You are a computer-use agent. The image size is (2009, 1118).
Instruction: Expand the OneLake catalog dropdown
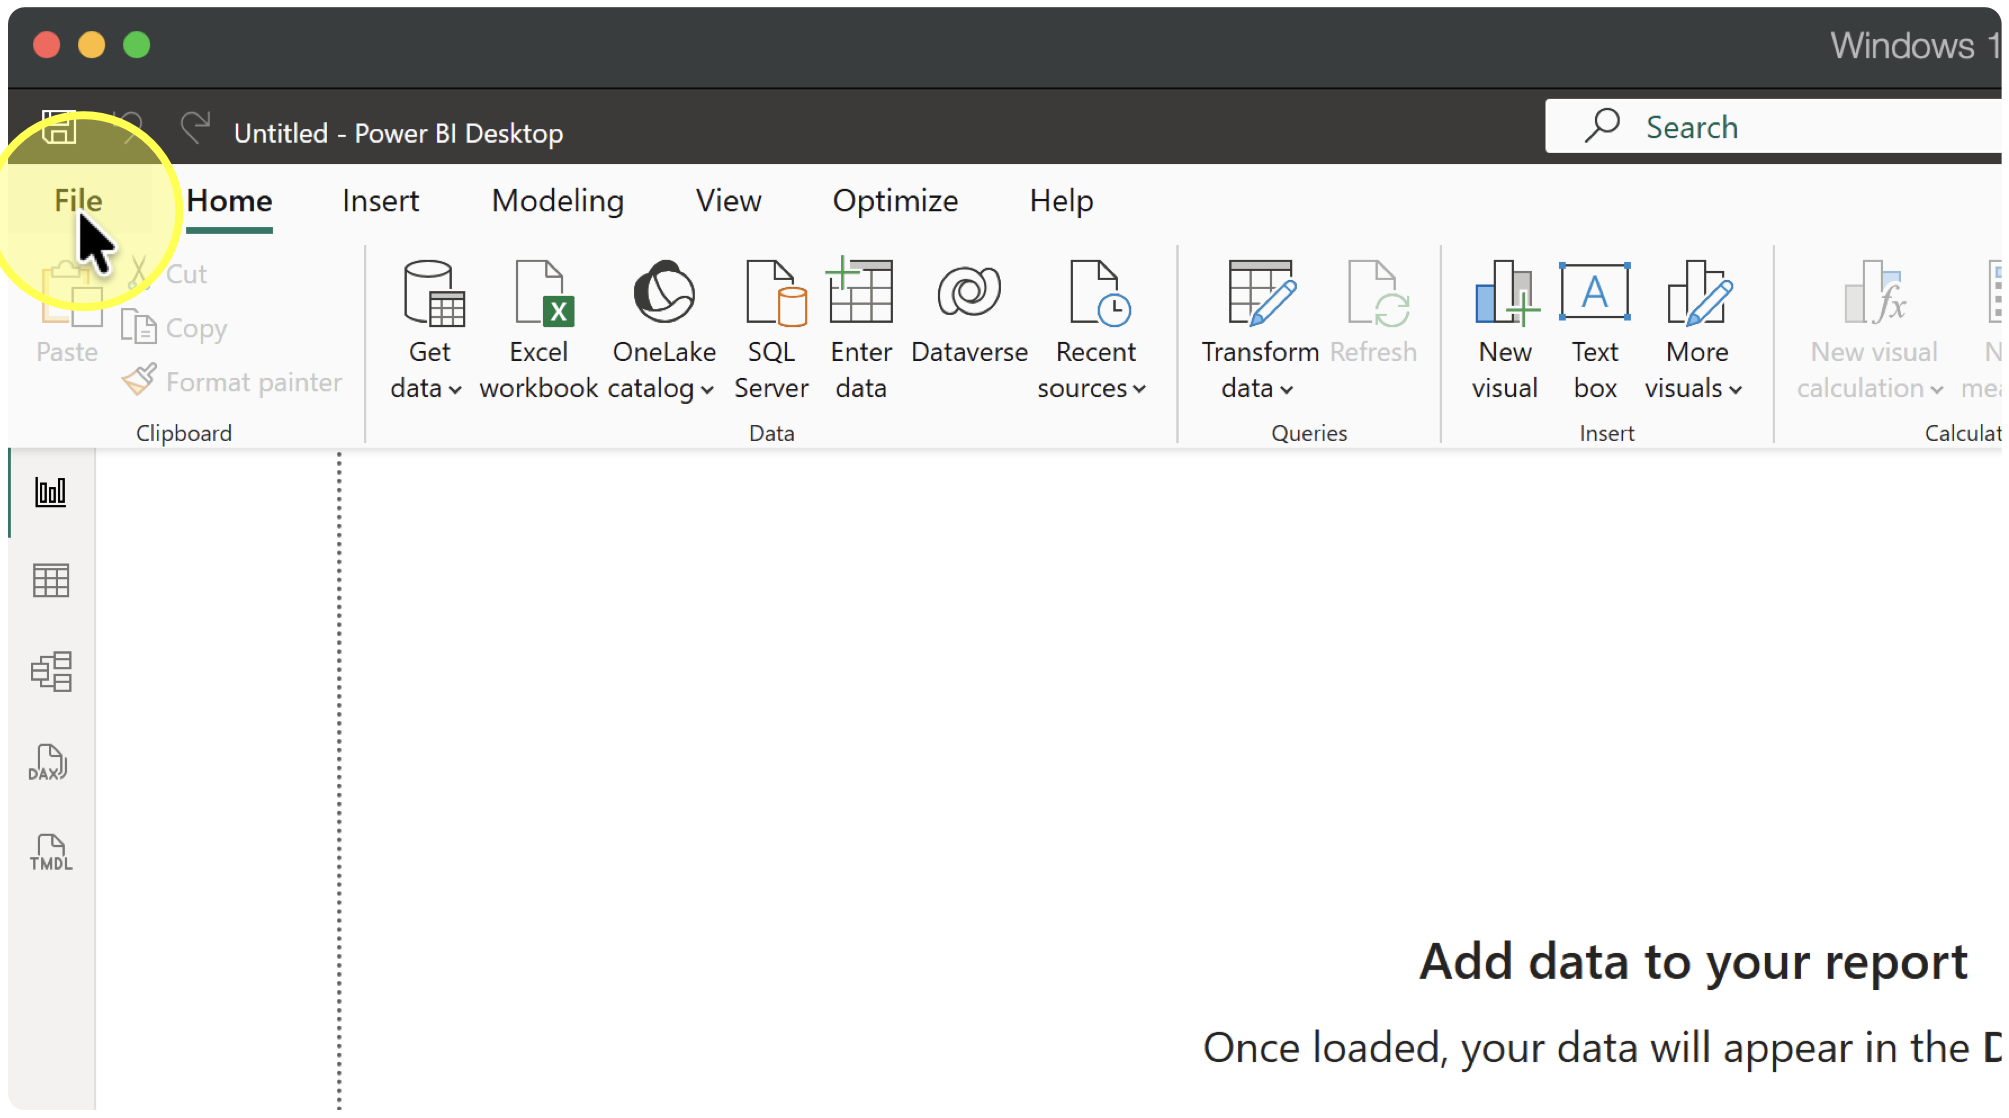pos(707,389)
